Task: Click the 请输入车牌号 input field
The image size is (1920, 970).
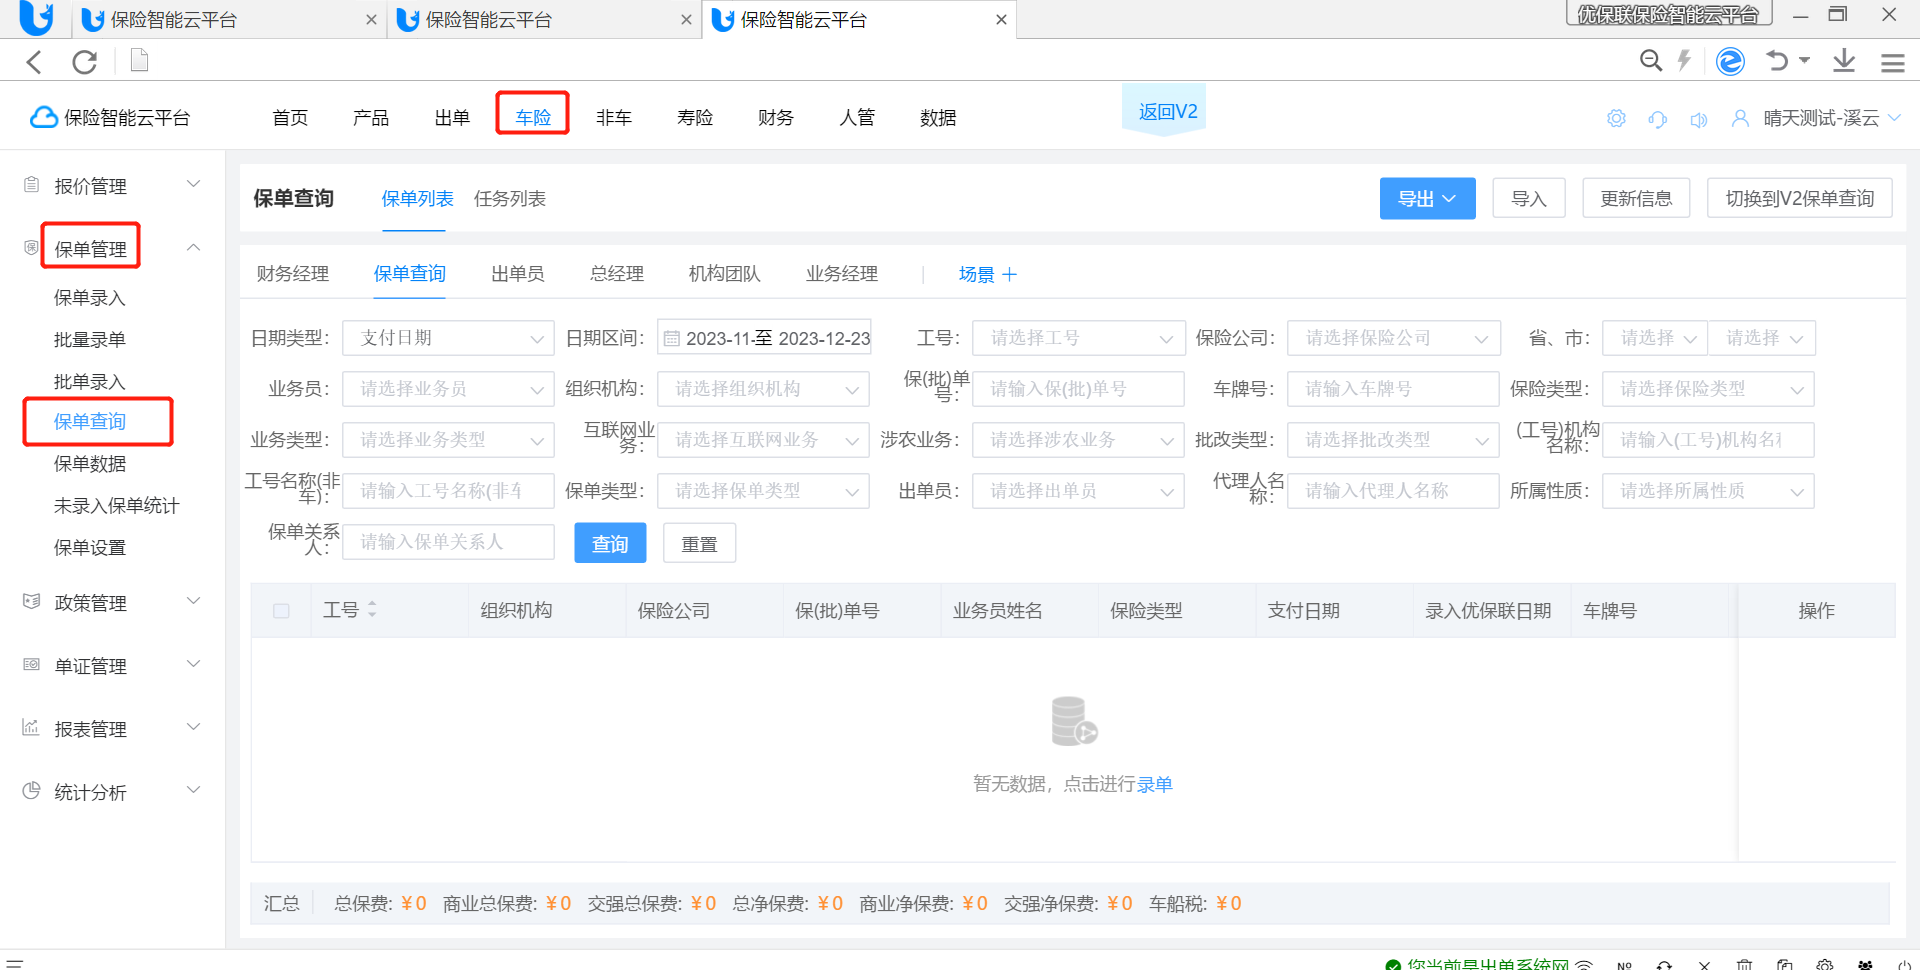Action: tap(1393, 389)
